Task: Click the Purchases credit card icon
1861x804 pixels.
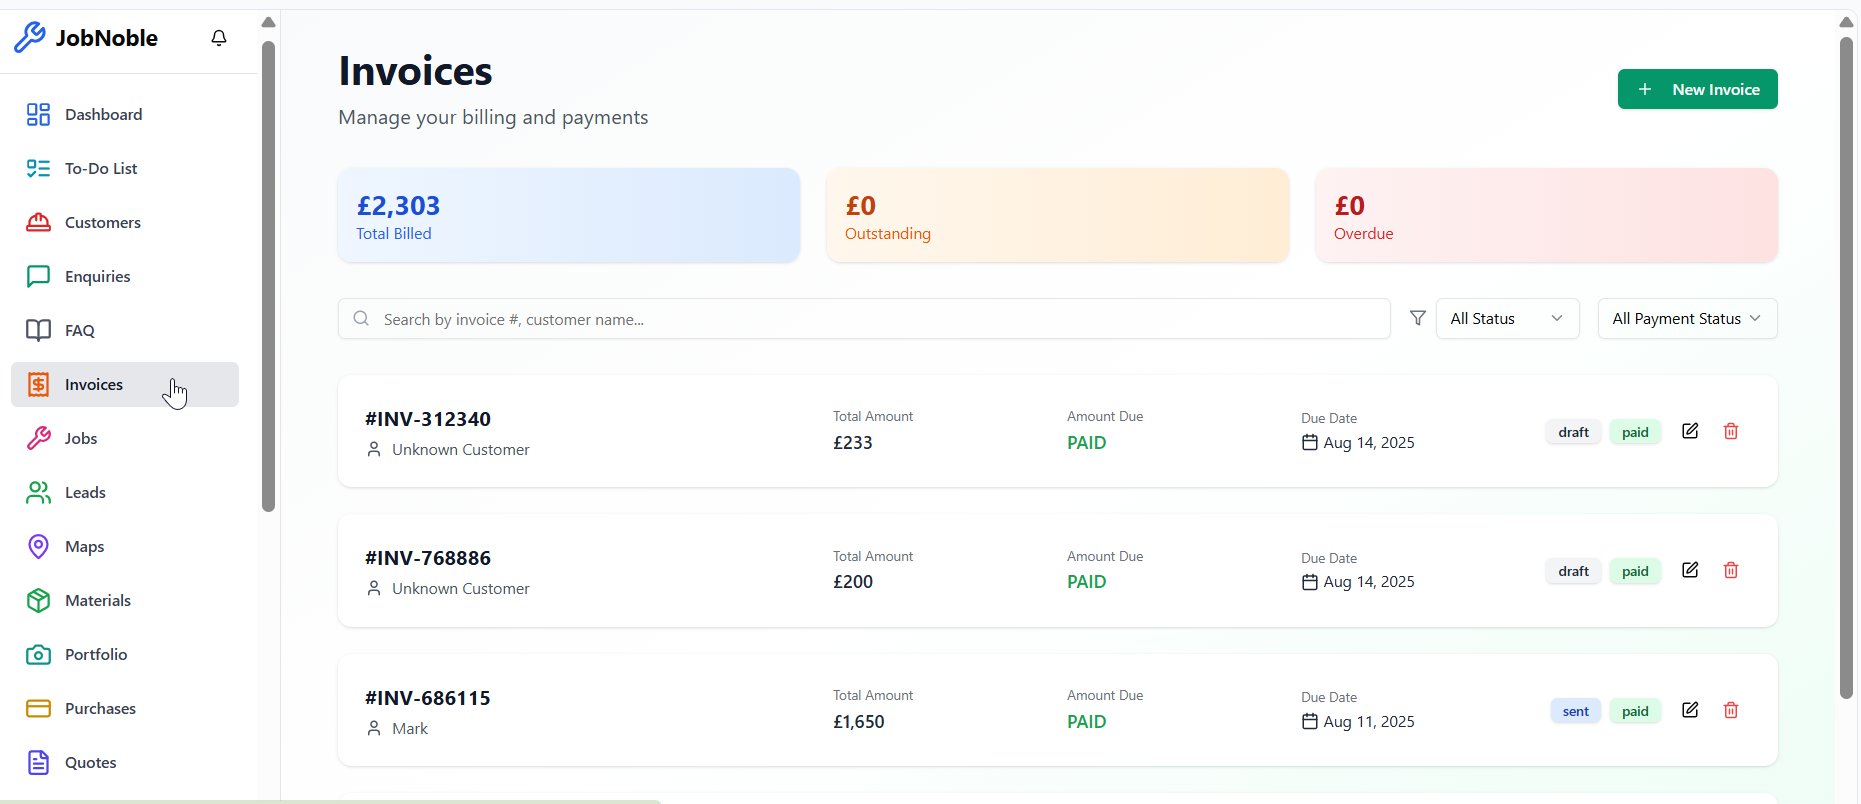Action: click(x=38, y=708)
